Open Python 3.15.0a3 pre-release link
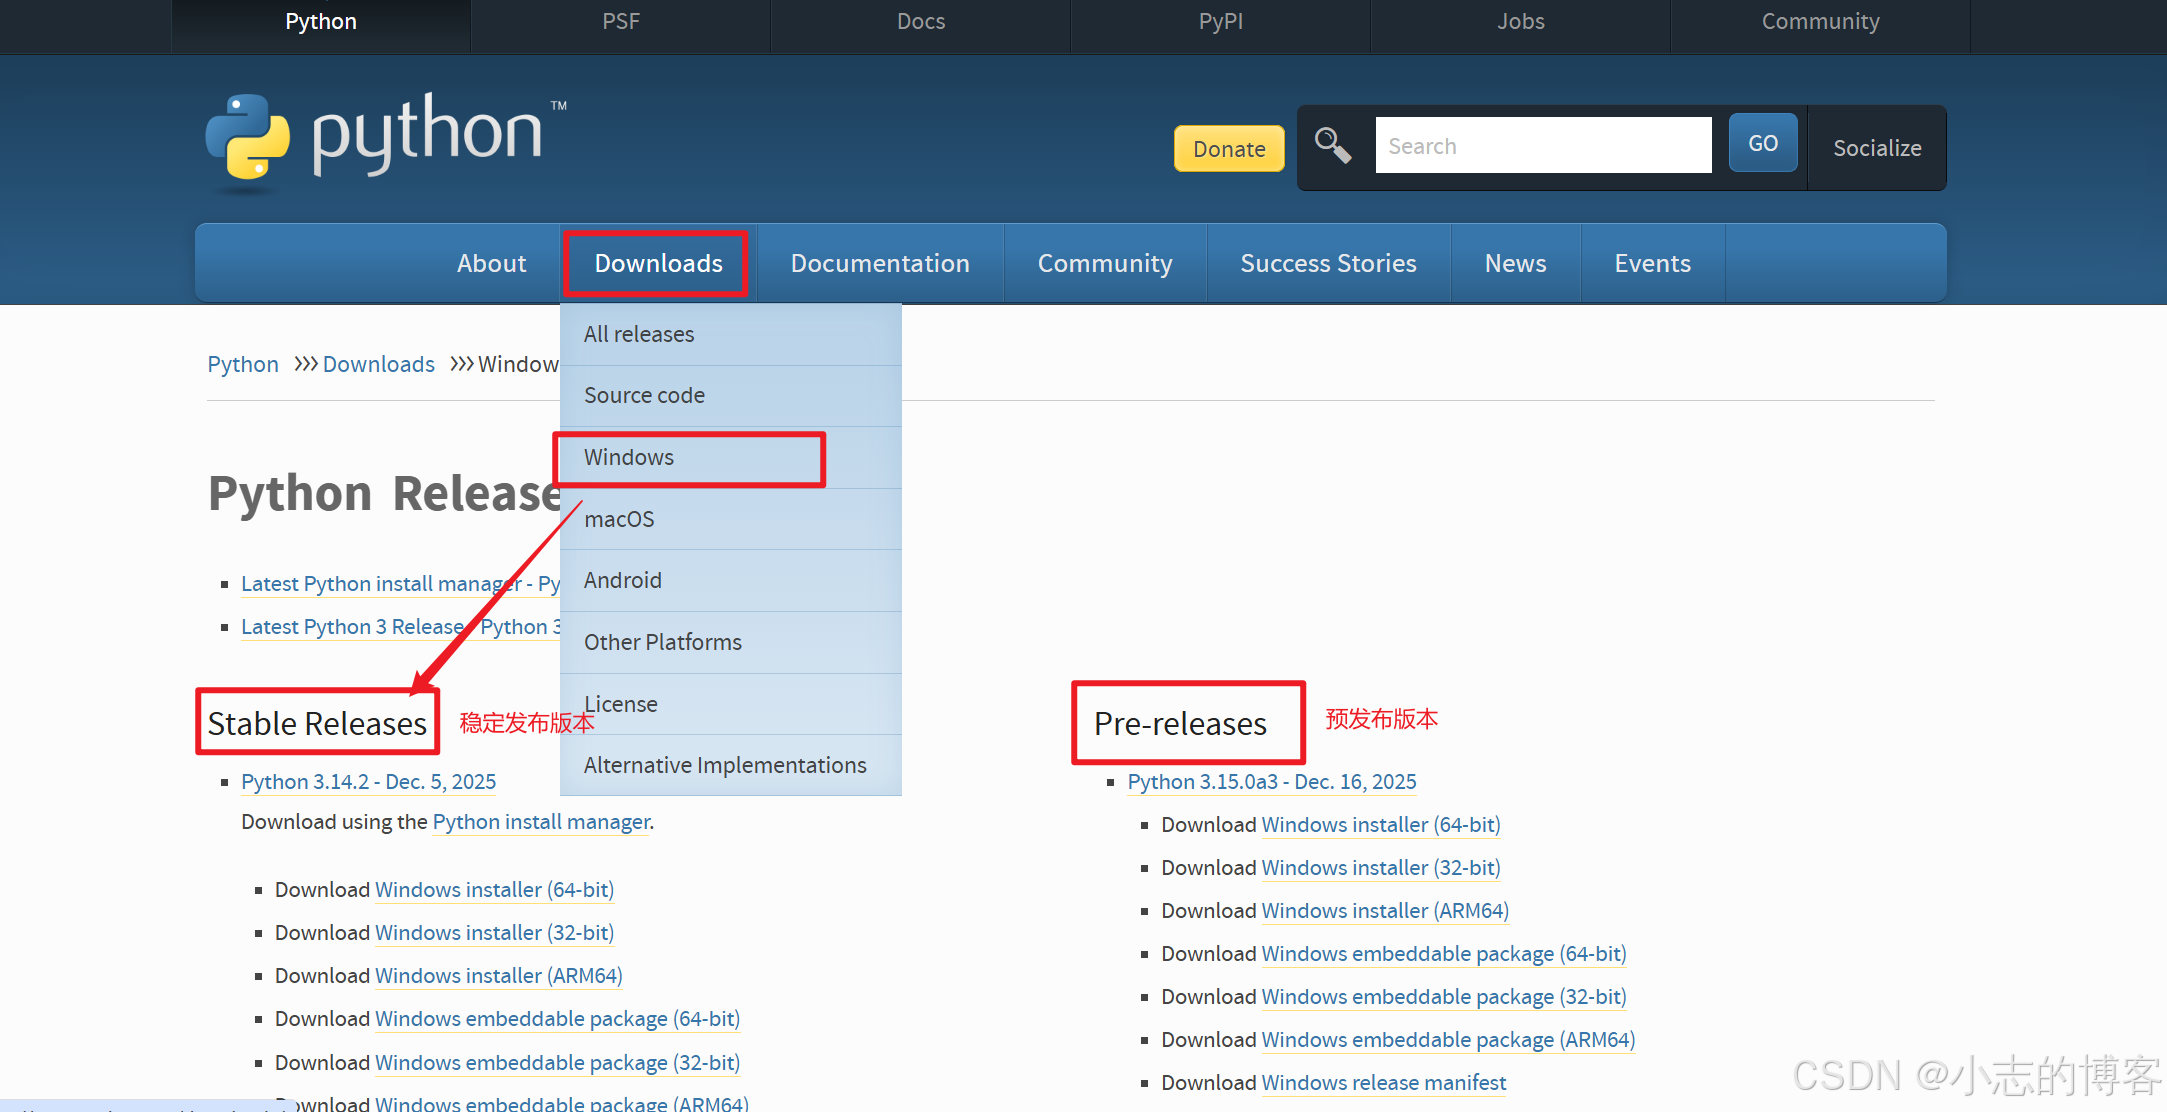The image size is (2167, 1112). (1271, 782)
